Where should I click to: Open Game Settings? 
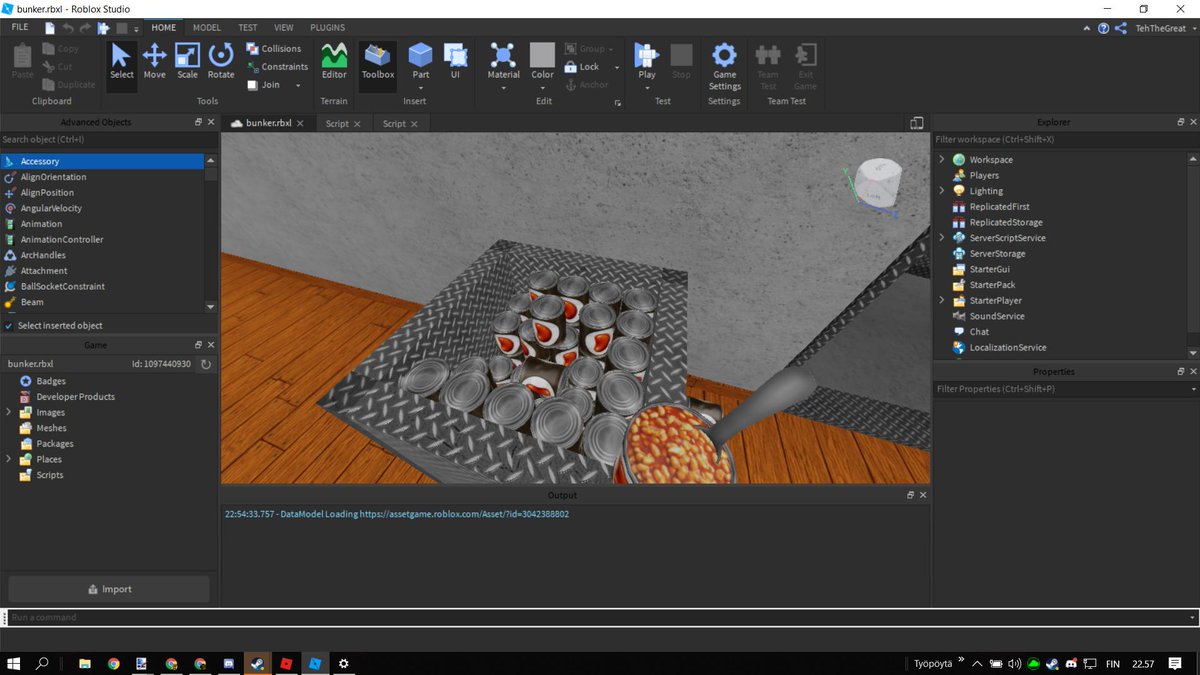pos(724,66)
